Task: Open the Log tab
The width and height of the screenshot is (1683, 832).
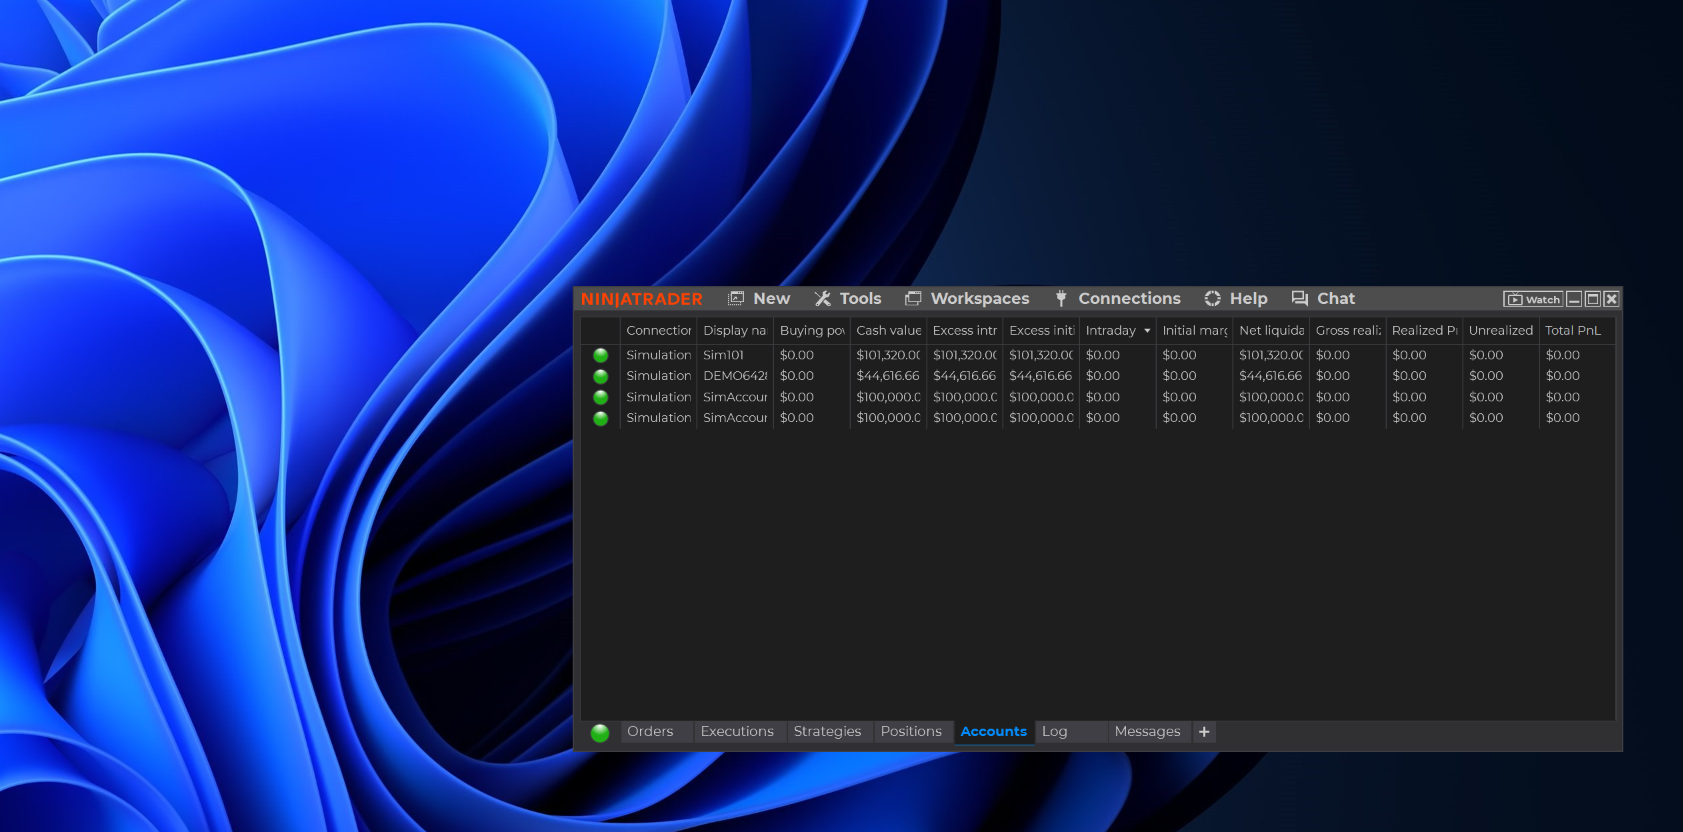Action: click(x=1055, y=732)
